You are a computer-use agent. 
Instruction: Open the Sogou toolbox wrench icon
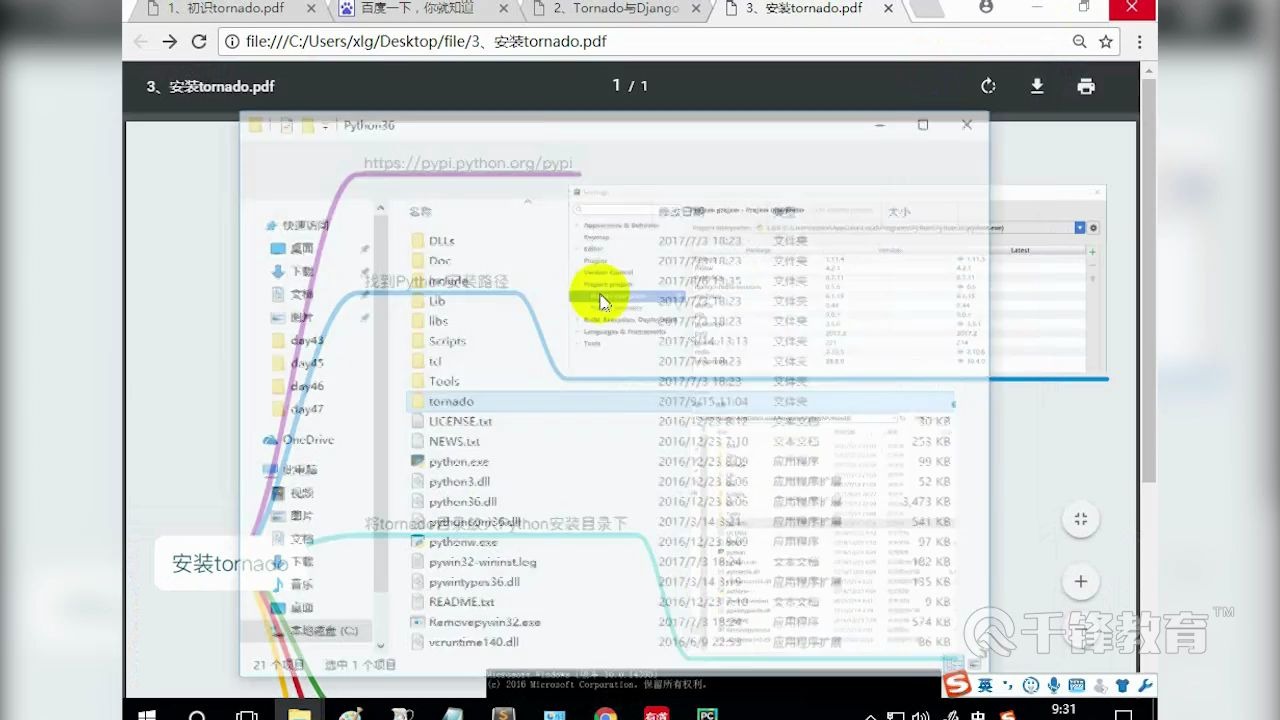point(1145,686)
